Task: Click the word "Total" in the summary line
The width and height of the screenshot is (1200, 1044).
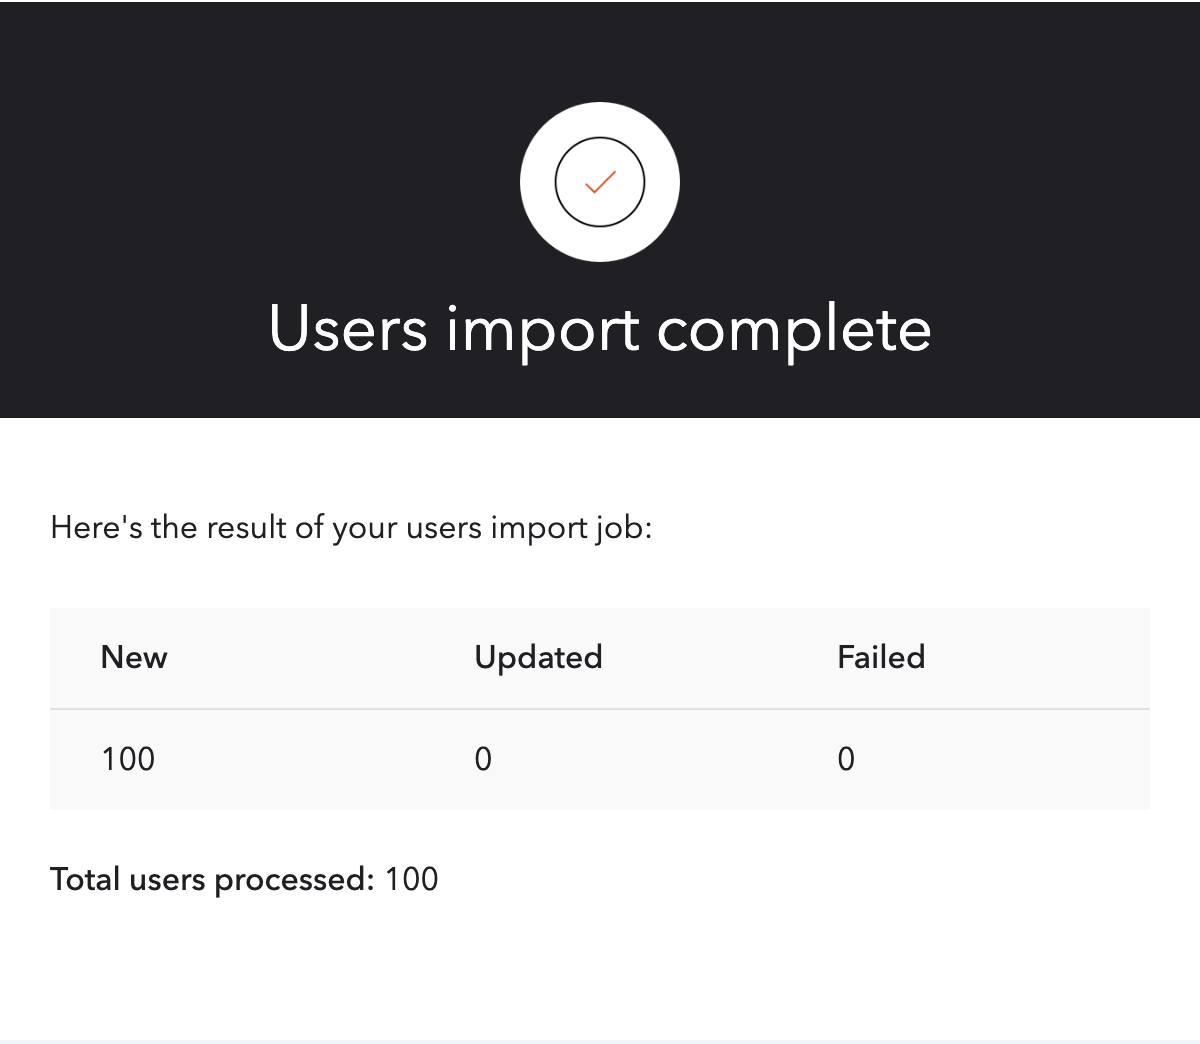Action: 86,880
